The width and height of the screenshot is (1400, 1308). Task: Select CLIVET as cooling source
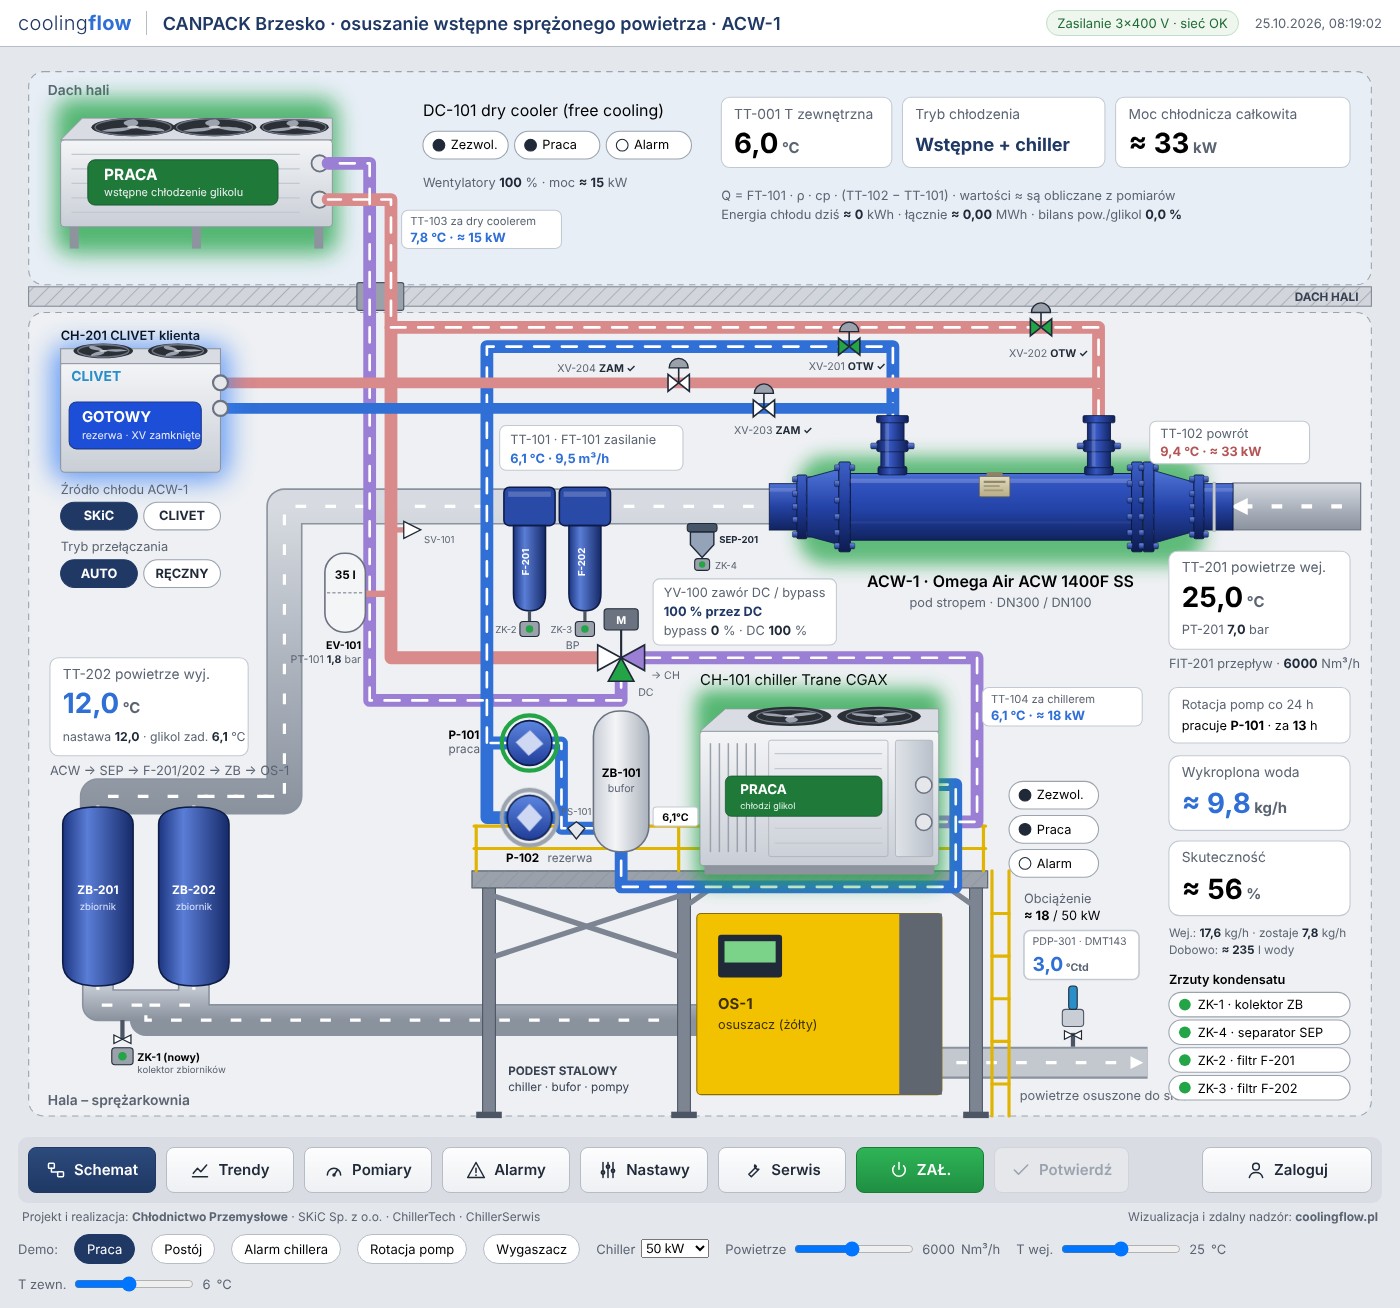pyautogui.click(x=182, y=516)
